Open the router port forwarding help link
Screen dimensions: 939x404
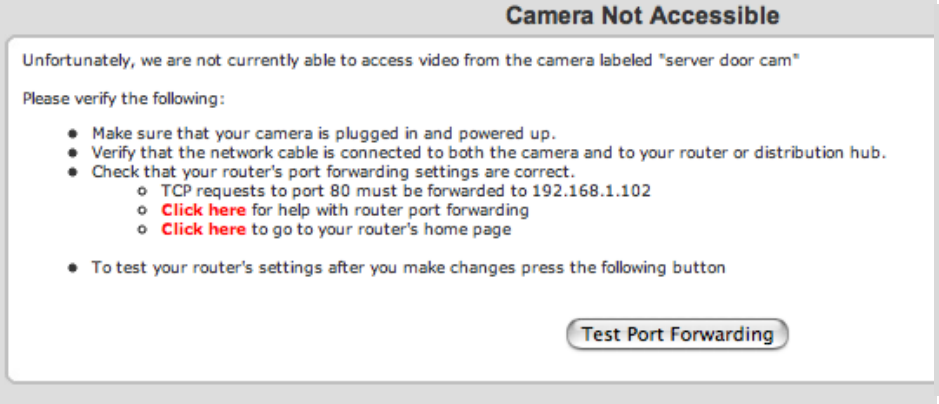click(203, 211)
